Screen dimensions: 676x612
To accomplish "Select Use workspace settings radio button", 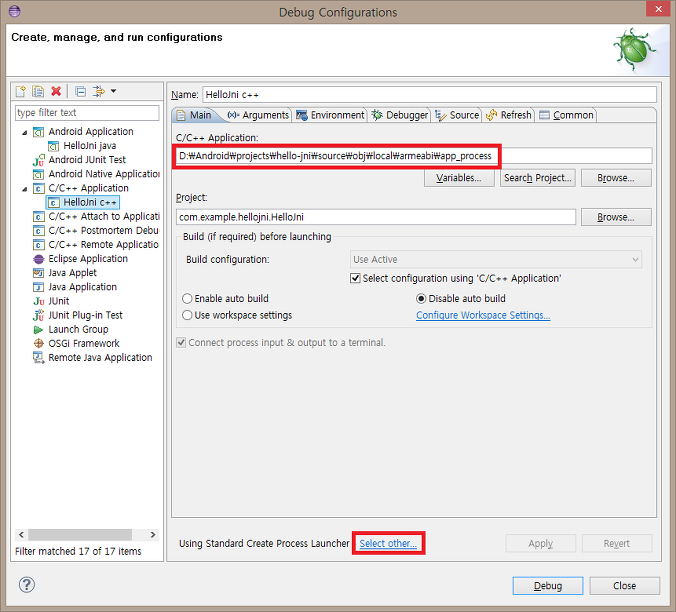I will tap(187, 315).
